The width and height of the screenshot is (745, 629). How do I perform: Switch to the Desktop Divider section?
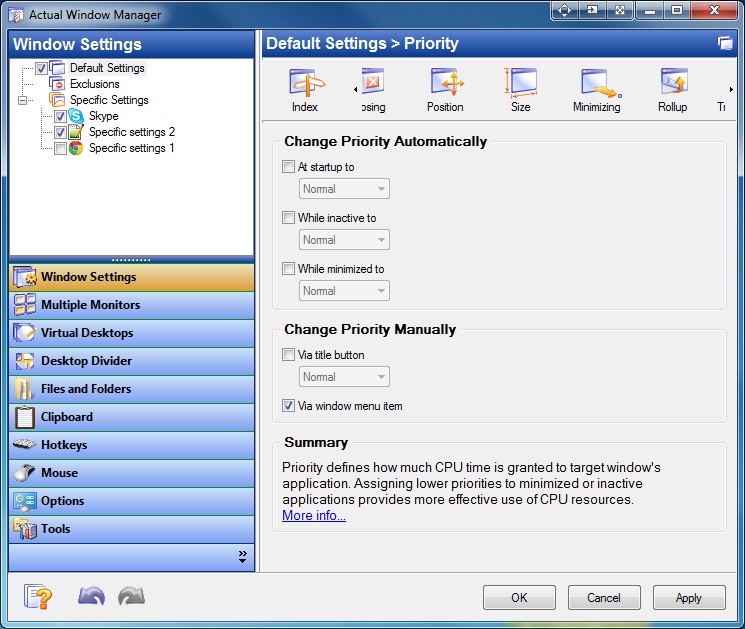click(x=131, y=361)
